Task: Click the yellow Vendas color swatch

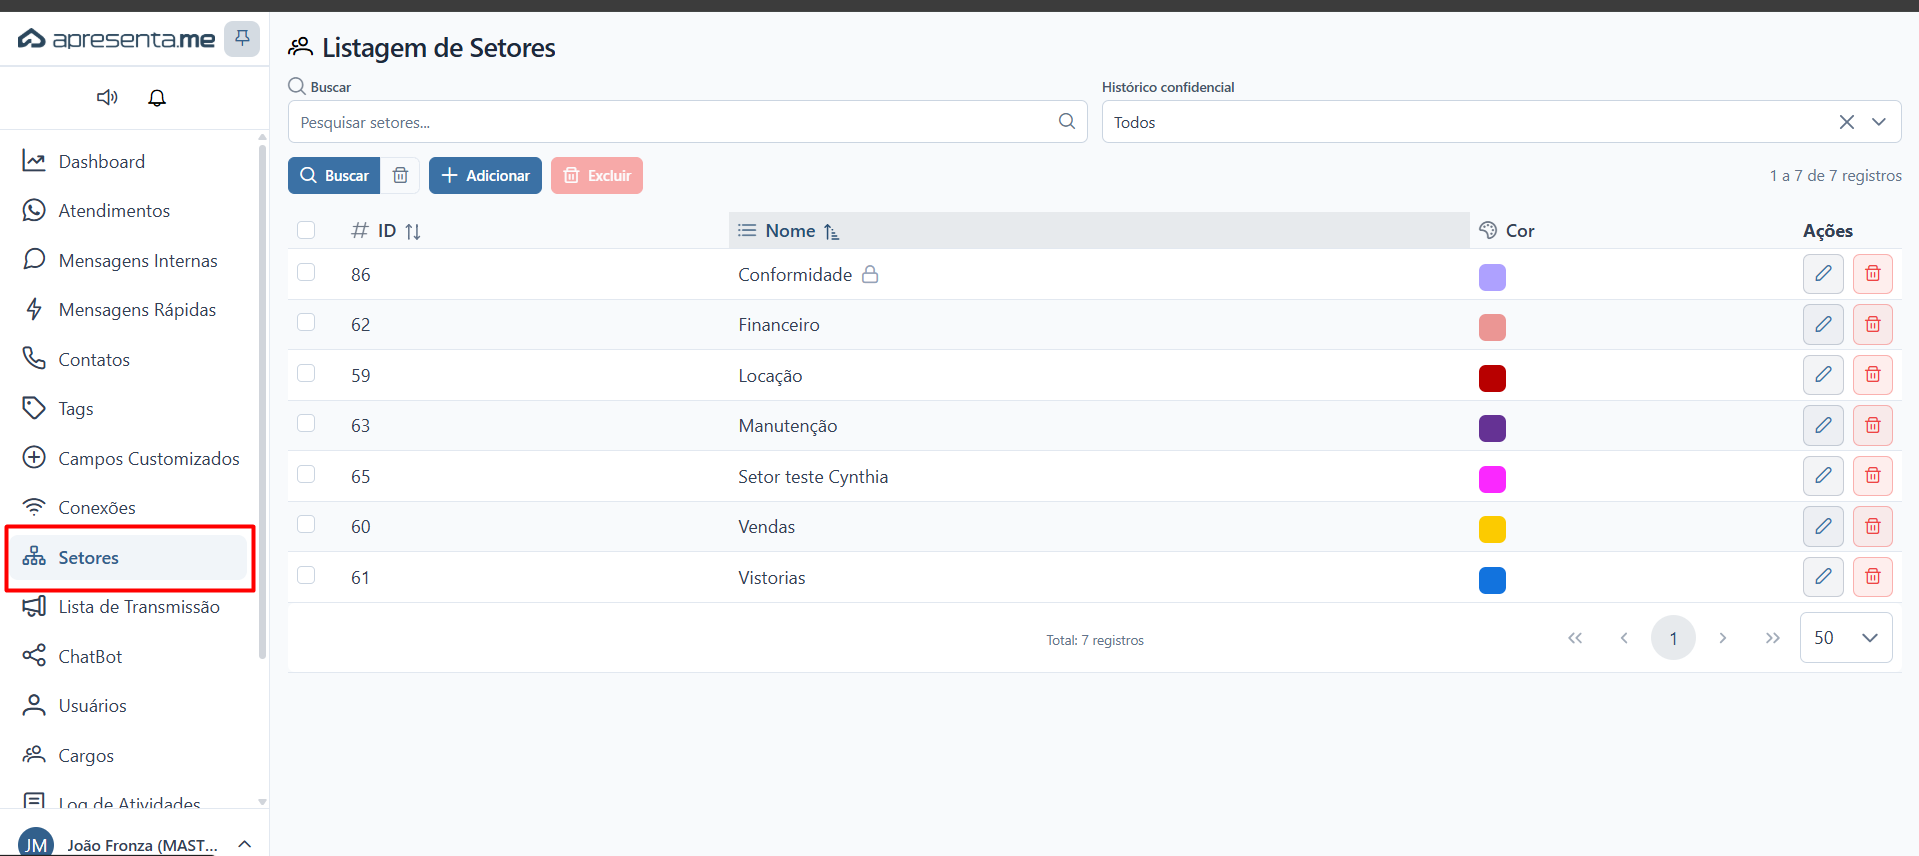Action: point(1492,529)
